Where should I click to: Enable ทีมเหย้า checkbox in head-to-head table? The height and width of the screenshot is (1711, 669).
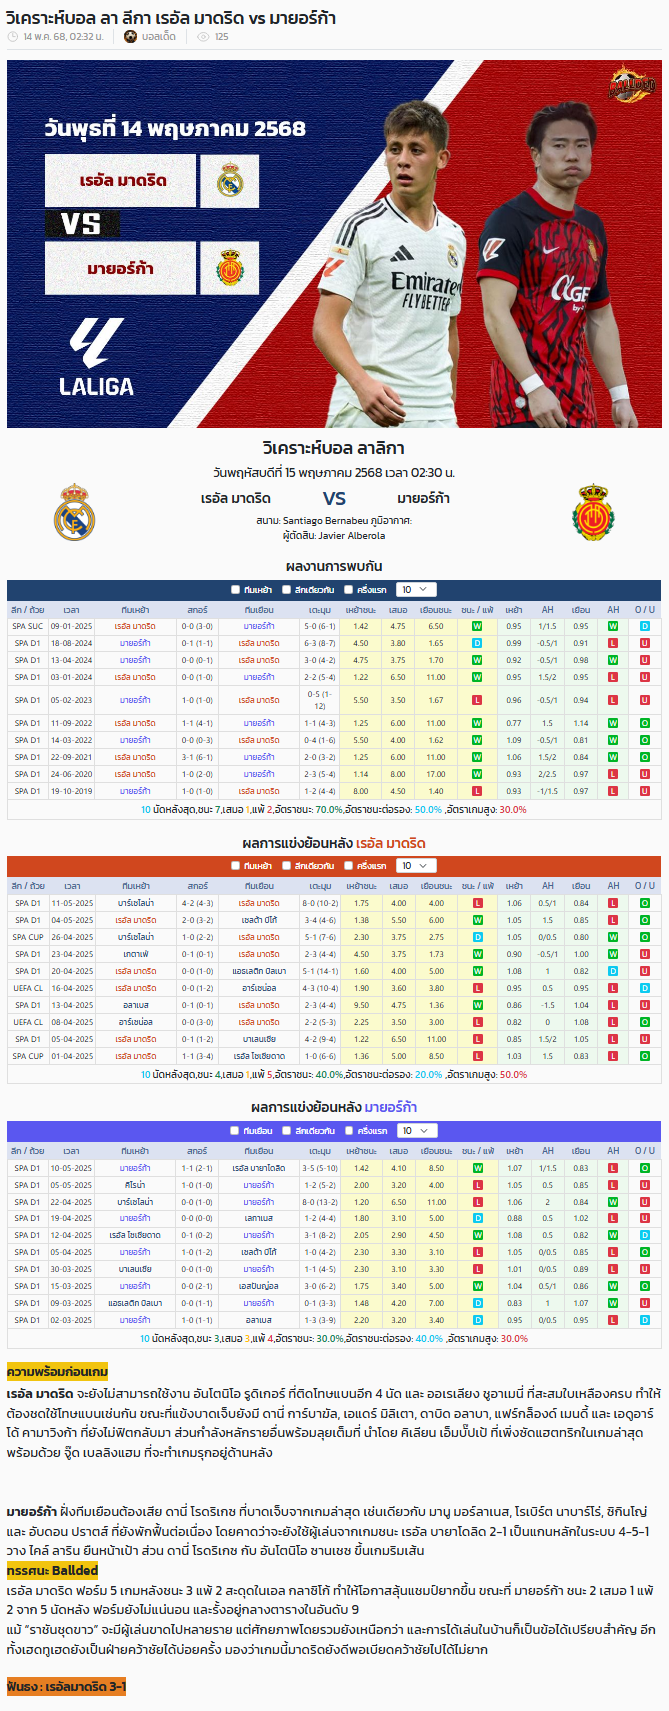pos(236,590)
